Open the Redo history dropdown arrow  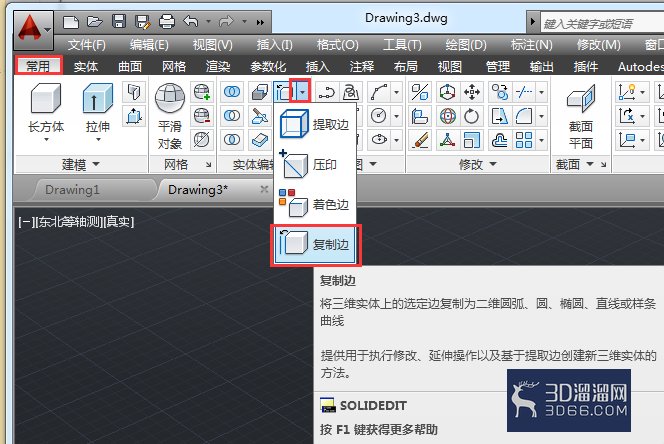point(244,21)
